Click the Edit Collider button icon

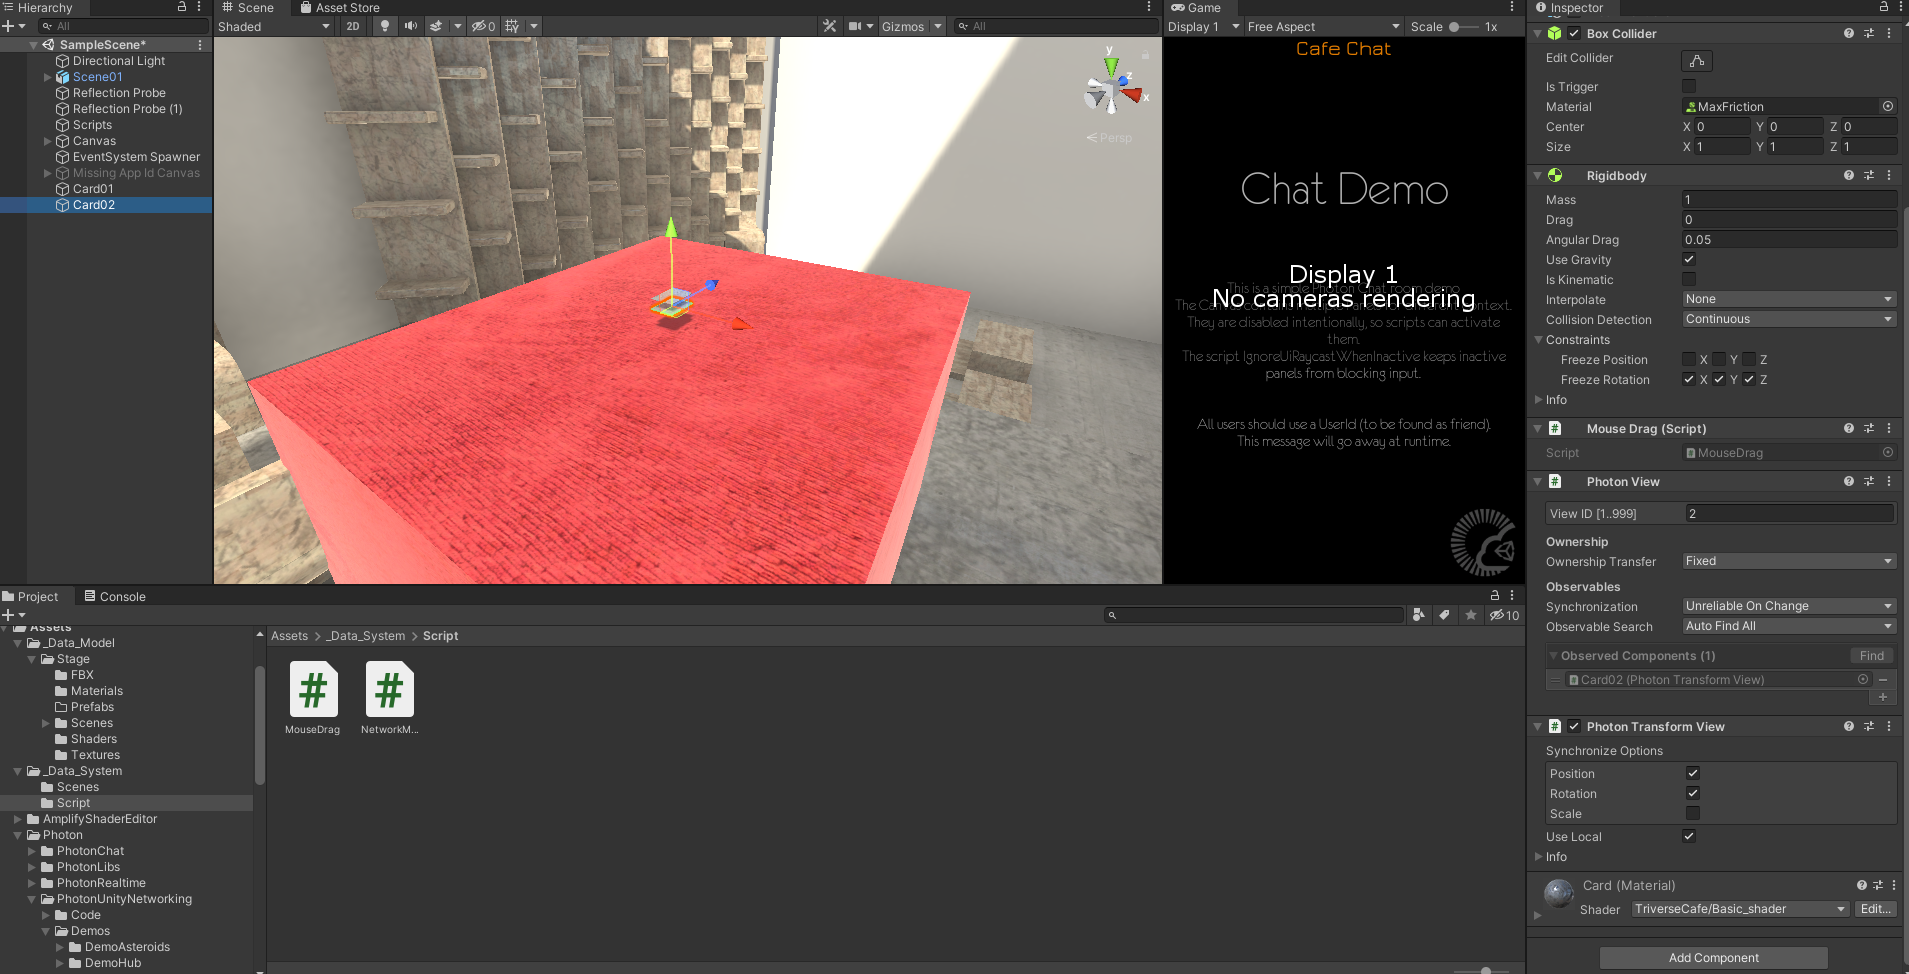pyautogui.click(x=1696, y=61)
